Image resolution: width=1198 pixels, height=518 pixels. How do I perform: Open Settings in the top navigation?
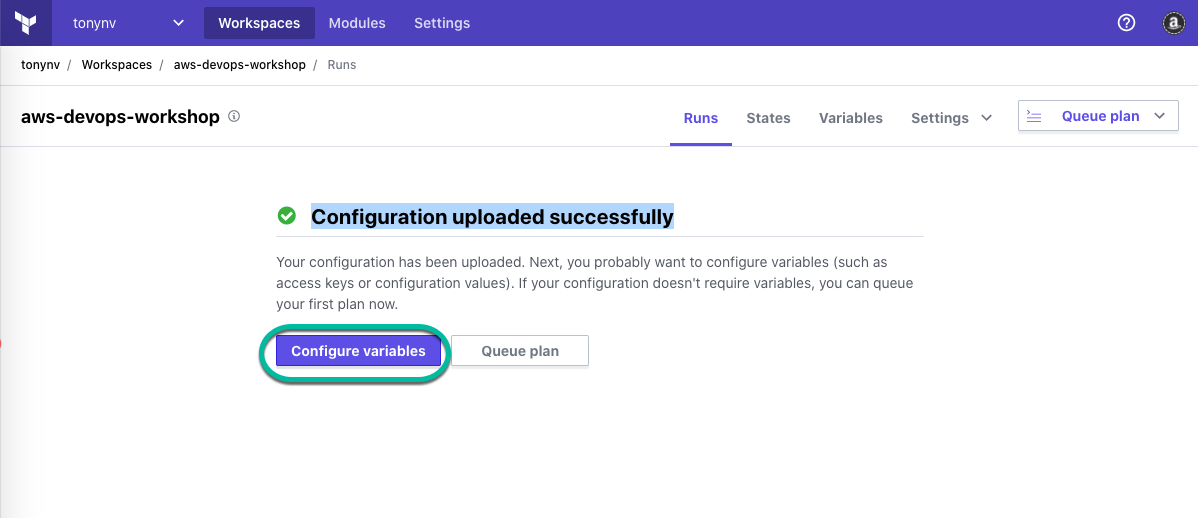point(442,23)
